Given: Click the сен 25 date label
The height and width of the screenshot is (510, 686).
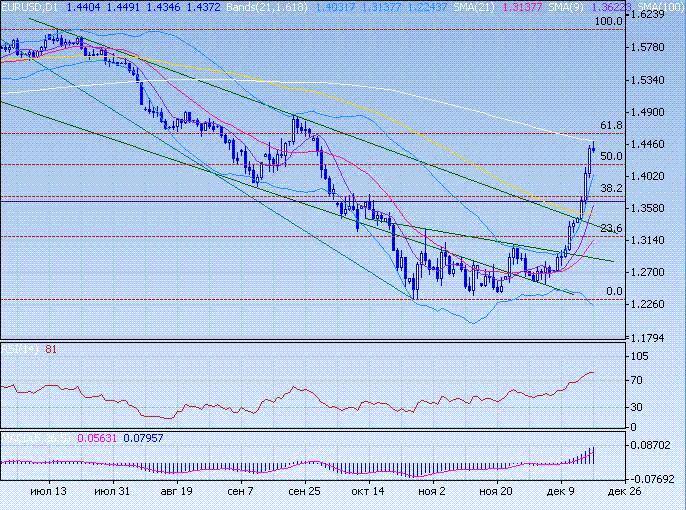Looking at the screenshot, I should click(303, 492).
